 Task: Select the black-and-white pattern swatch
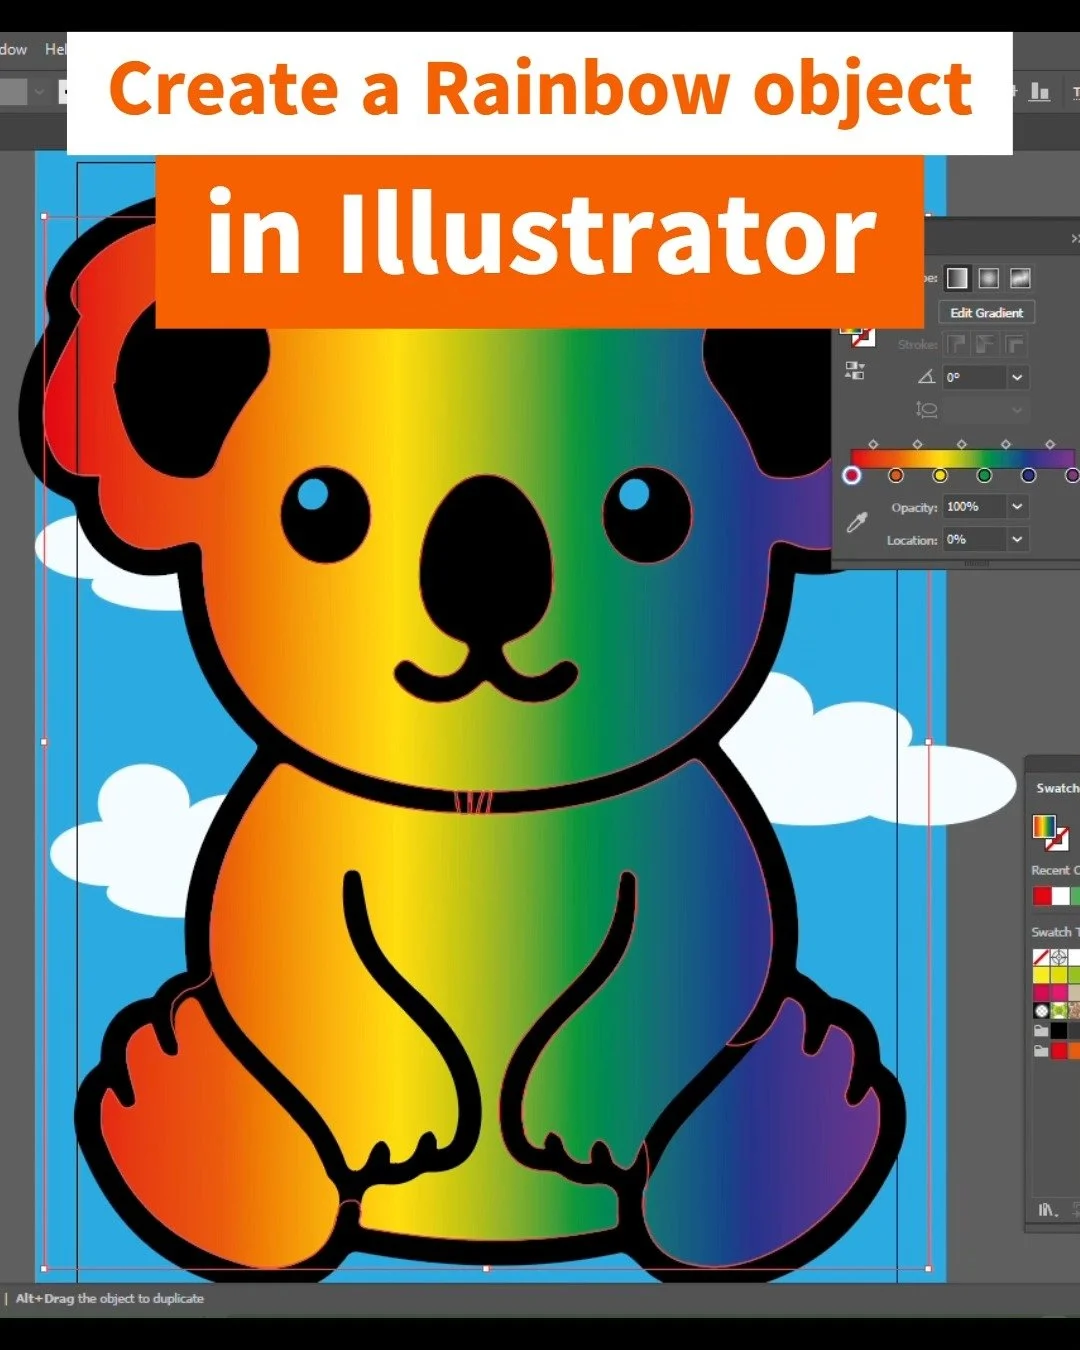click(x=1041, y=1011)
